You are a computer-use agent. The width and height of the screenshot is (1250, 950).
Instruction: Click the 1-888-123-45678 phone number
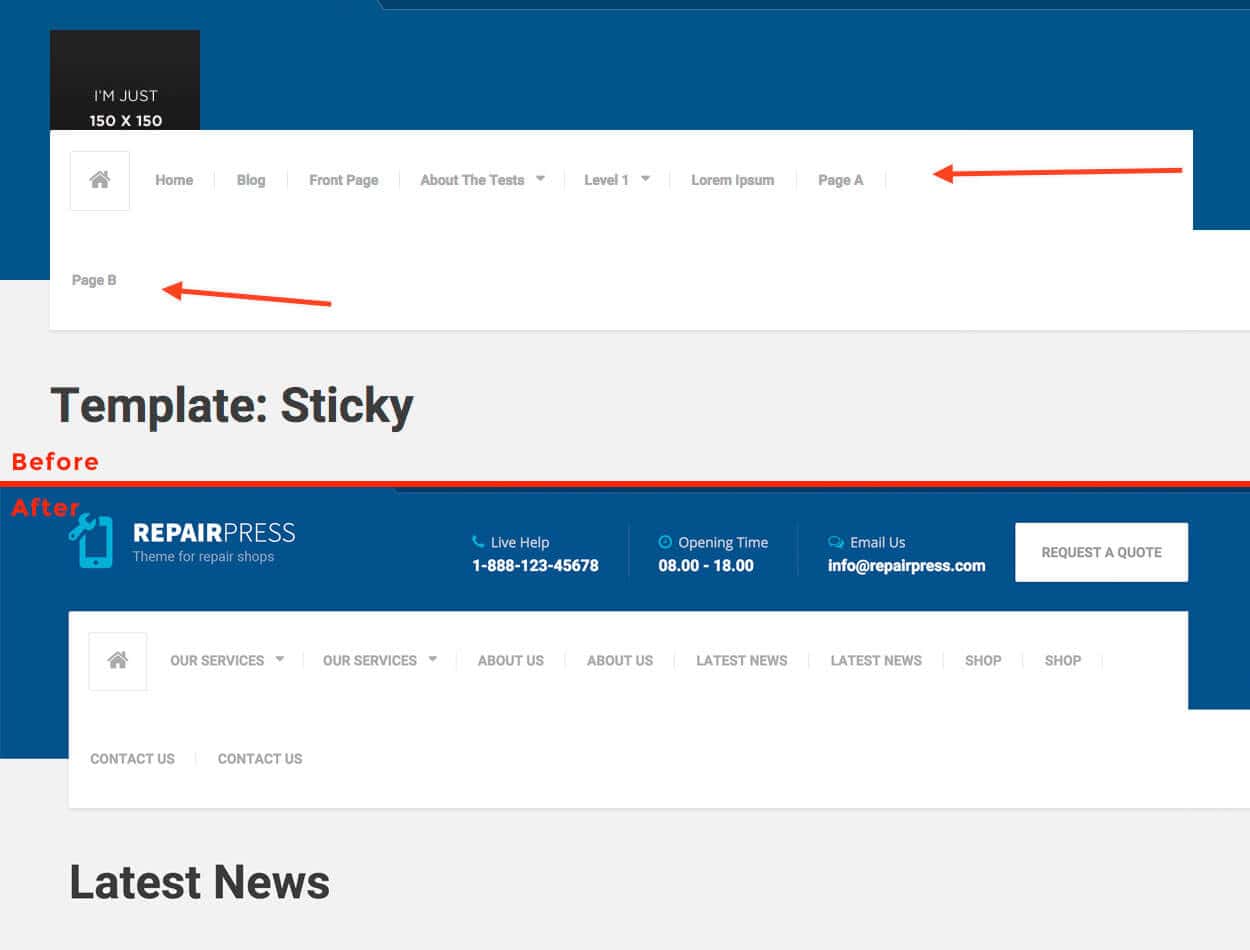point(535,566)
